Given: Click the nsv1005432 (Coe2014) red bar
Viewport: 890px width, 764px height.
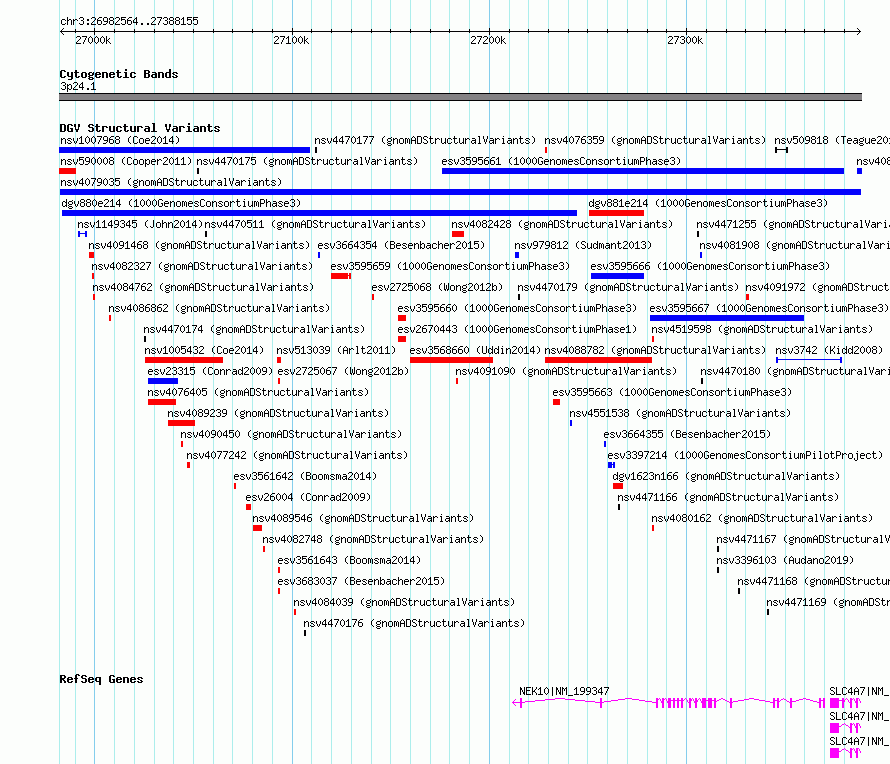Looking at the screenshot, I should tap(184, 360).
